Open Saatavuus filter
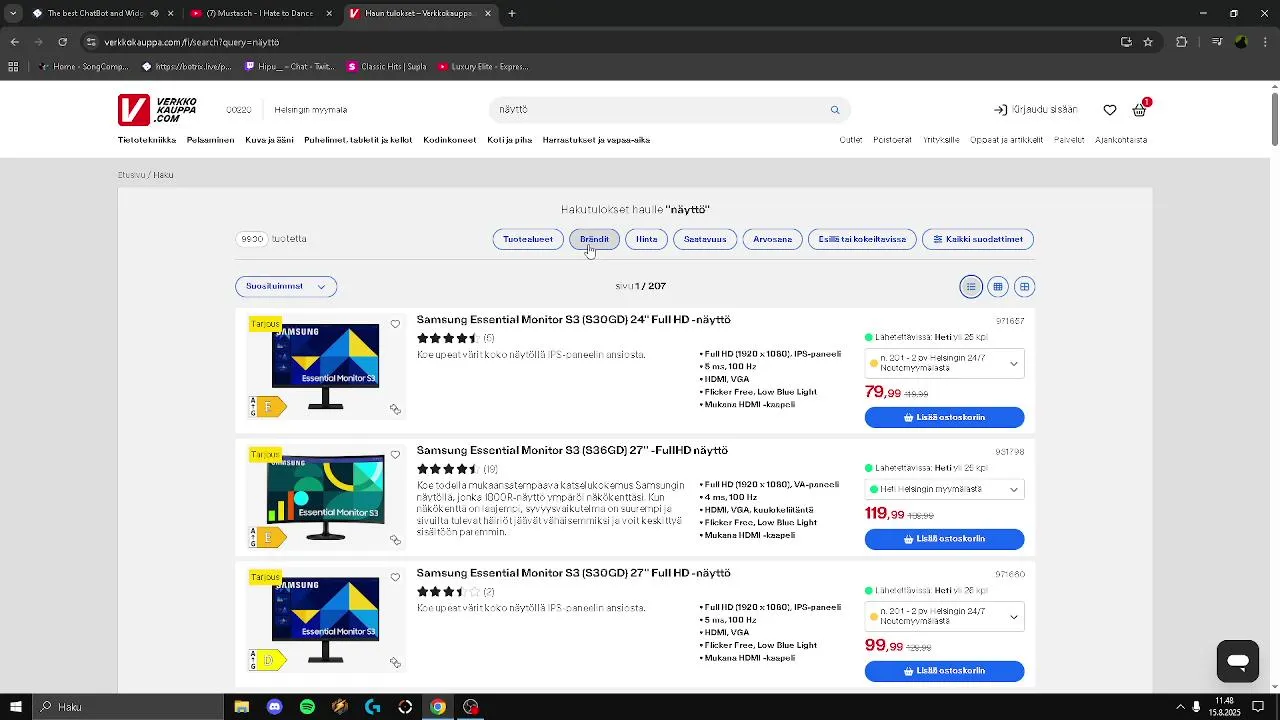This screenshot has height=720, width=1280. click(705, 239)
